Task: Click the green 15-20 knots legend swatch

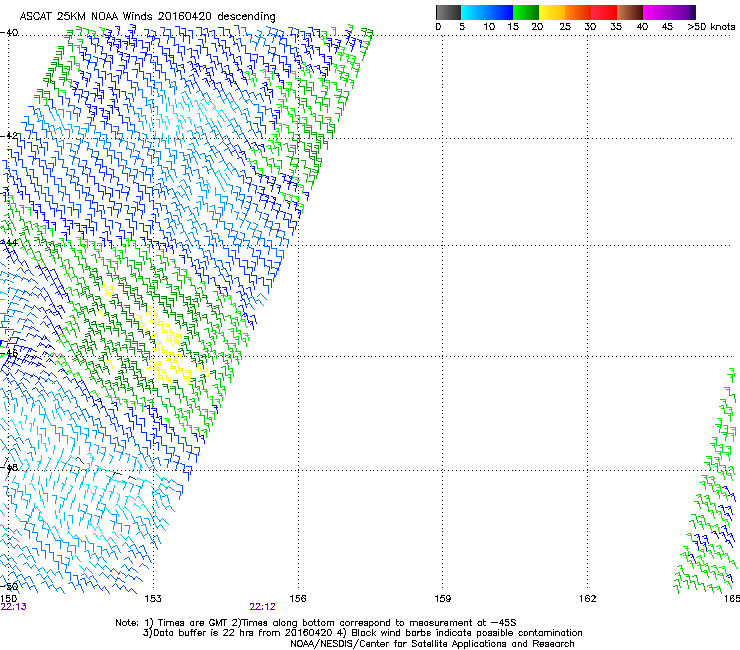Action: [526, 12]
